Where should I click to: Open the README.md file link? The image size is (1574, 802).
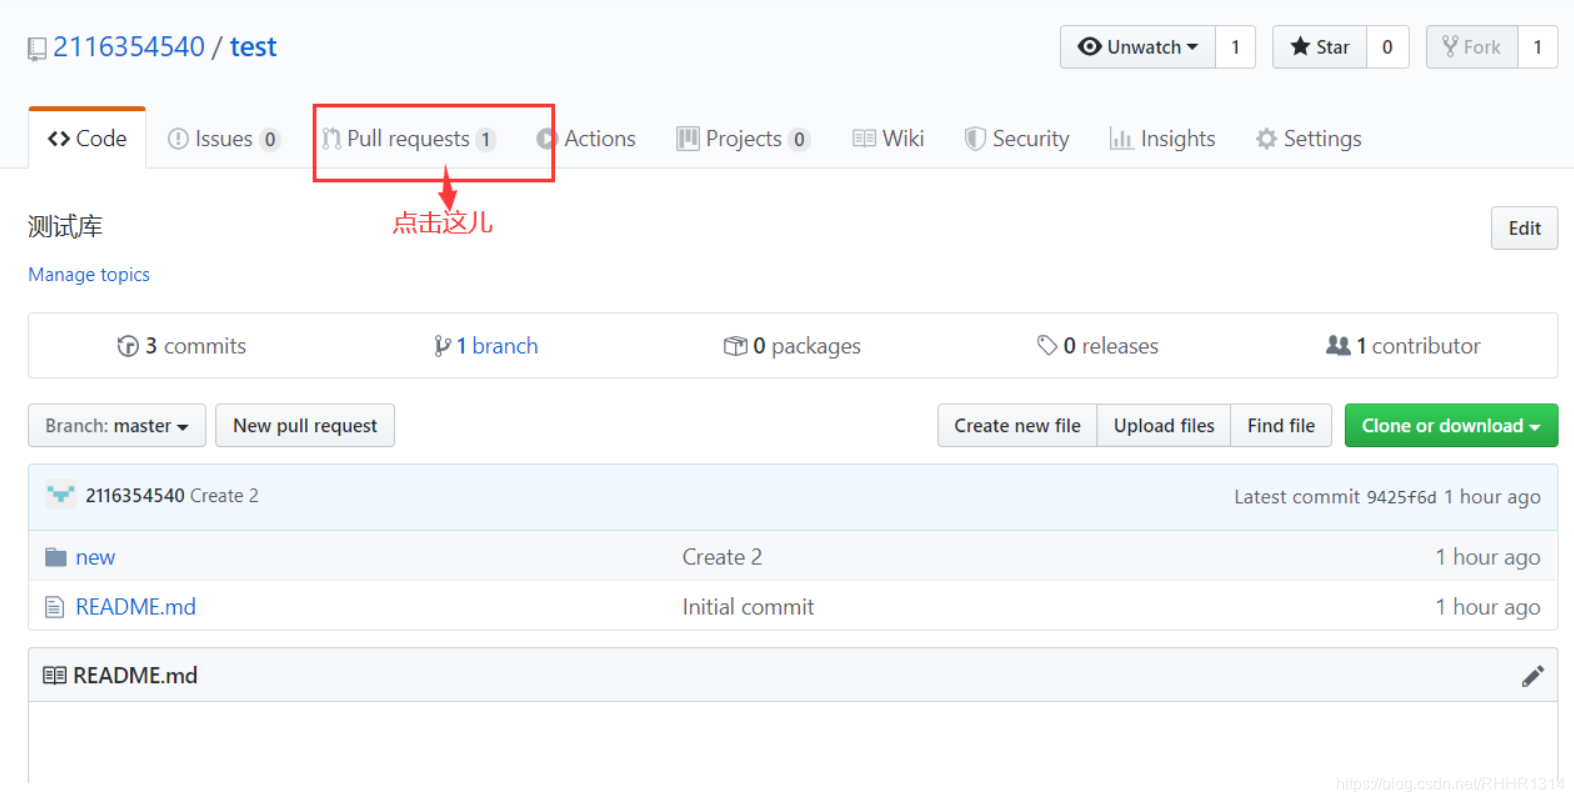(x=136, y=607)
